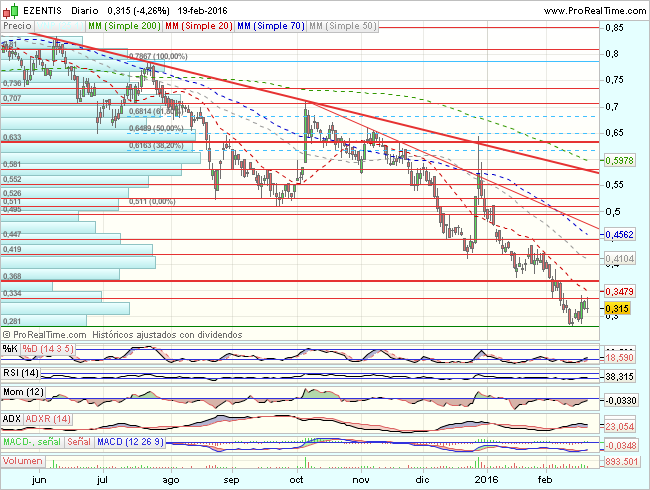Click the blue 0,4562 moving average value
The height and width of the screenshot is (490, 650).
coord(619,235)
